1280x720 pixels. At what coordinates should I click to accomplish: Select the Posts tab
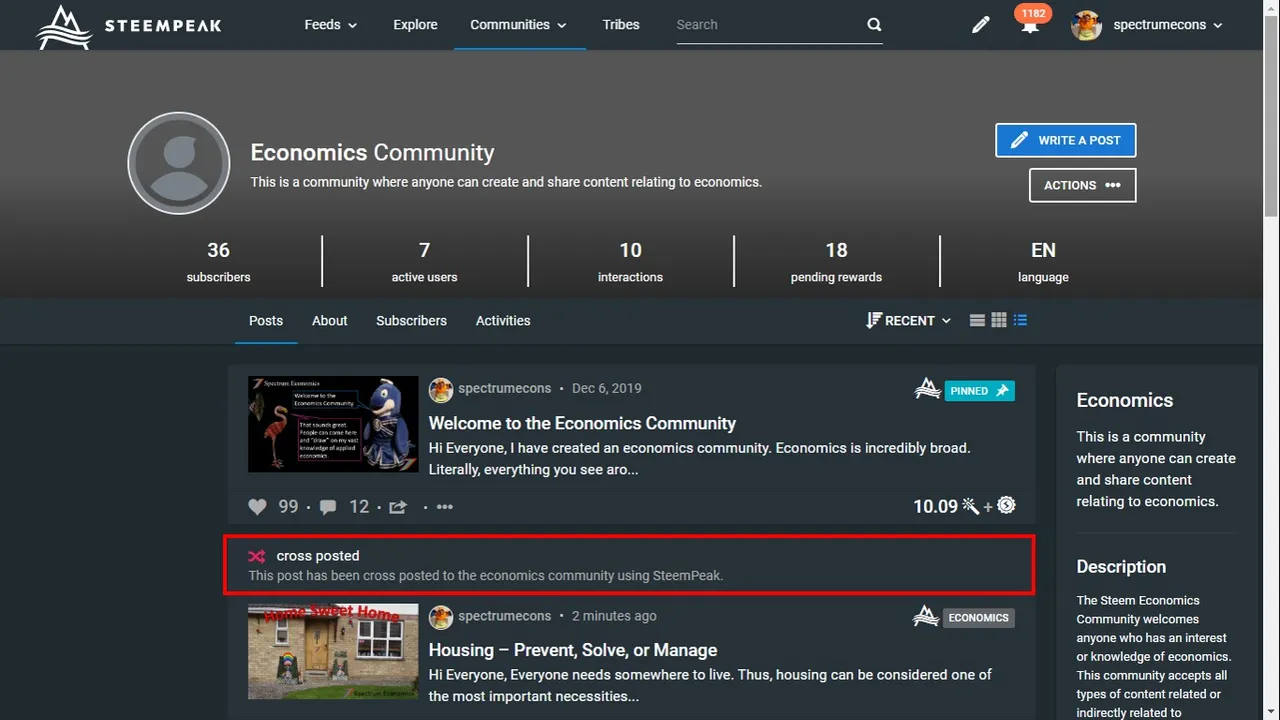tap(266, 321)
